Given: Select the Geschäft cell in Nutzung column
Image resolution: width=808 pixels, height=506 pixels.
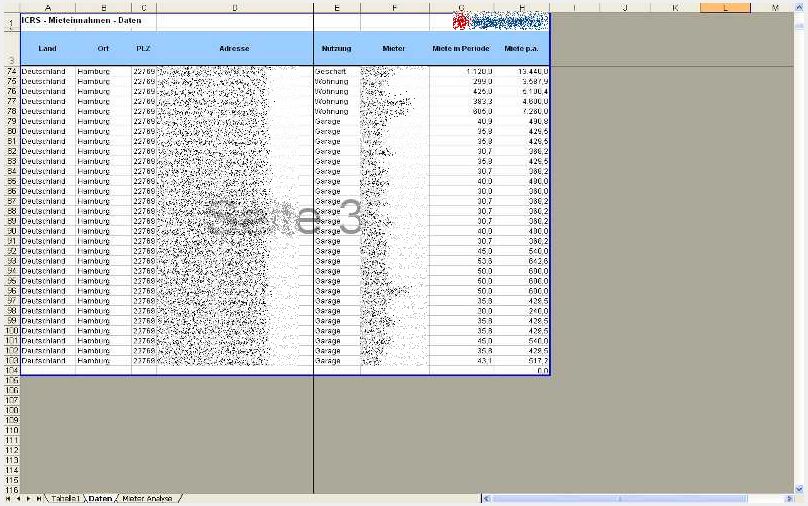Looking at the screenshot, I should point(337,72).
